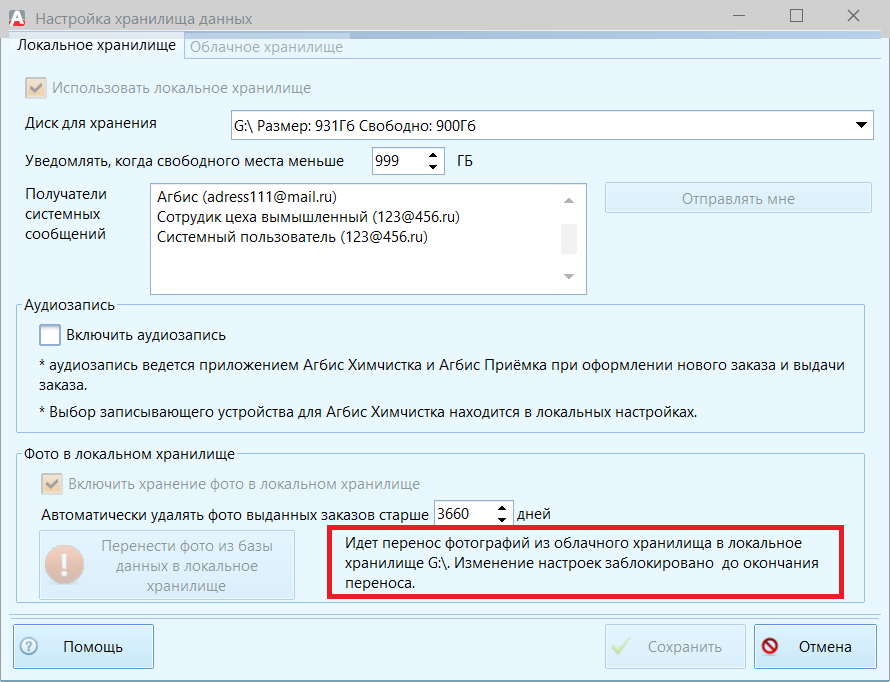Click the recipients list scroll down arrow
Viewport: 890px width, 682px height.
click(x=569, y=276)
